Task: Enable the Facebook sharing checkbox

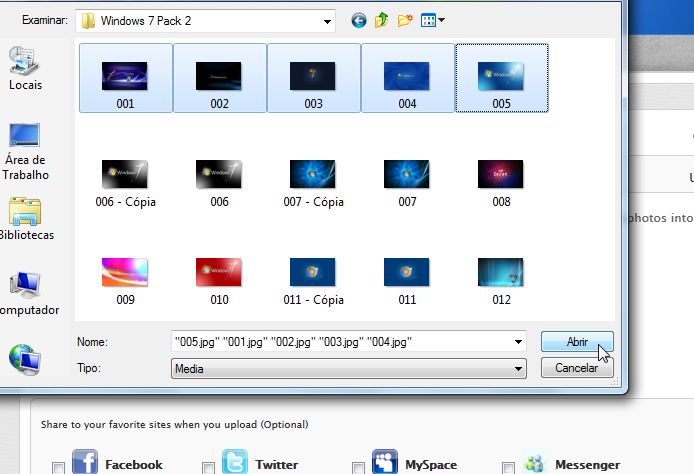Action: tap(58, 467)
